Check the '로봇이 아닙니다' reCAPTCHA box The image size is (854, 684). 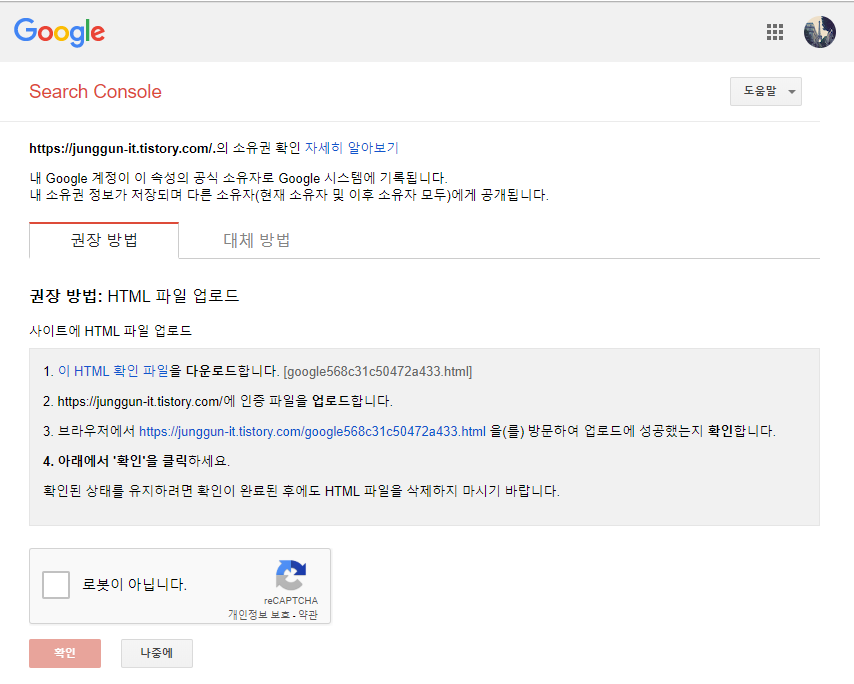(x=56, y=585)
